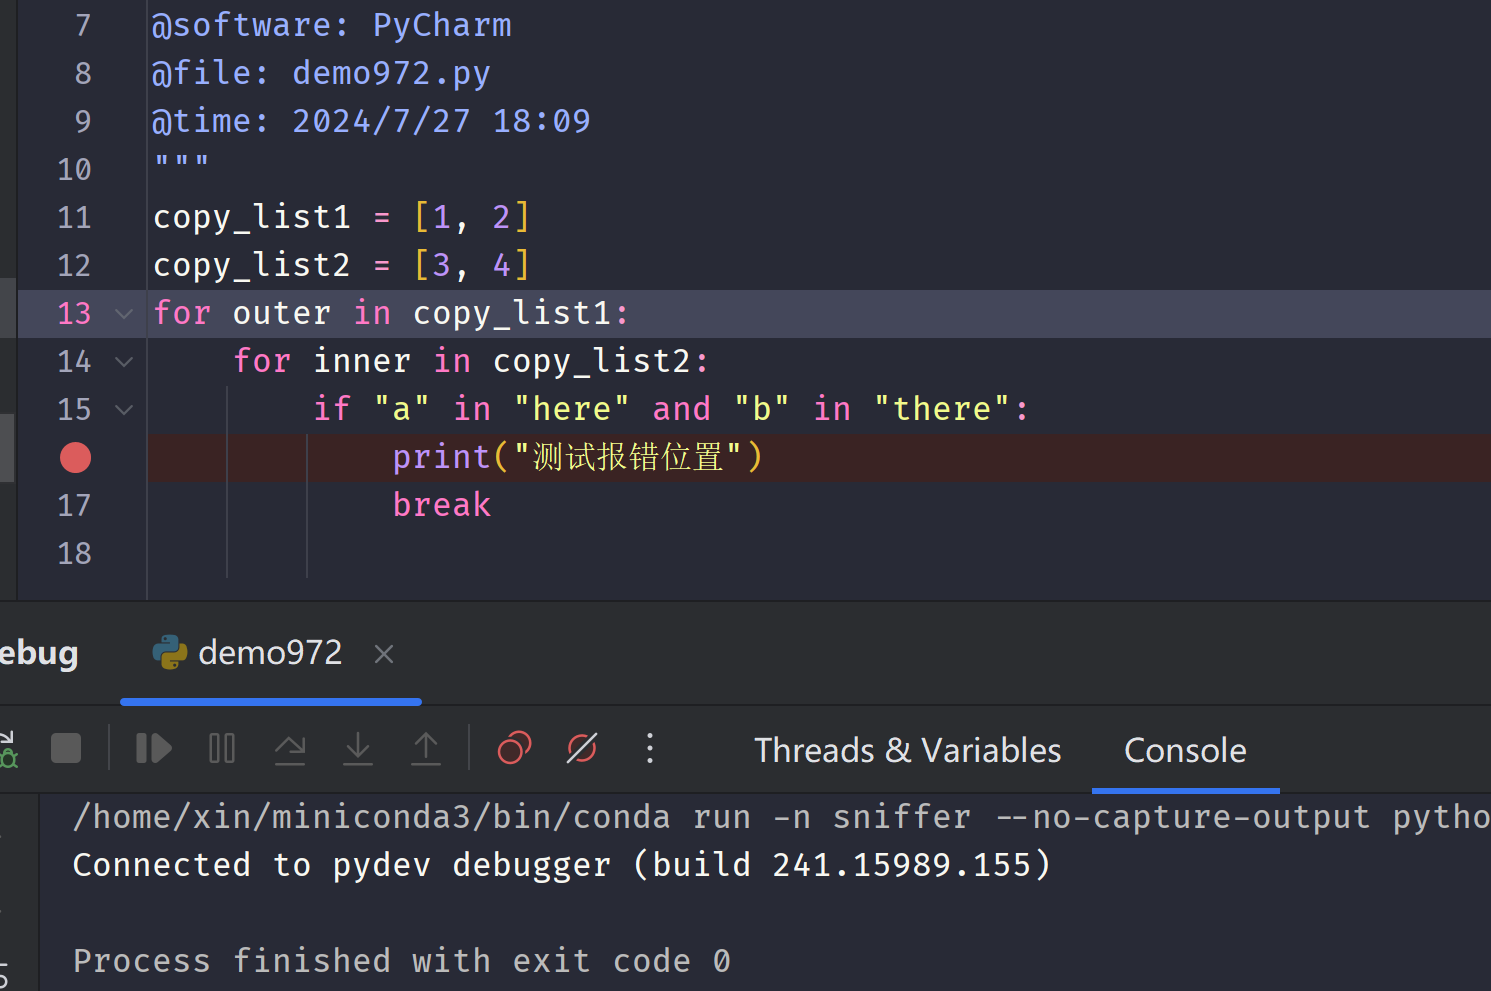Close the demo972 debug tab
Viewport: 1491px width, 991px height.
384,654
